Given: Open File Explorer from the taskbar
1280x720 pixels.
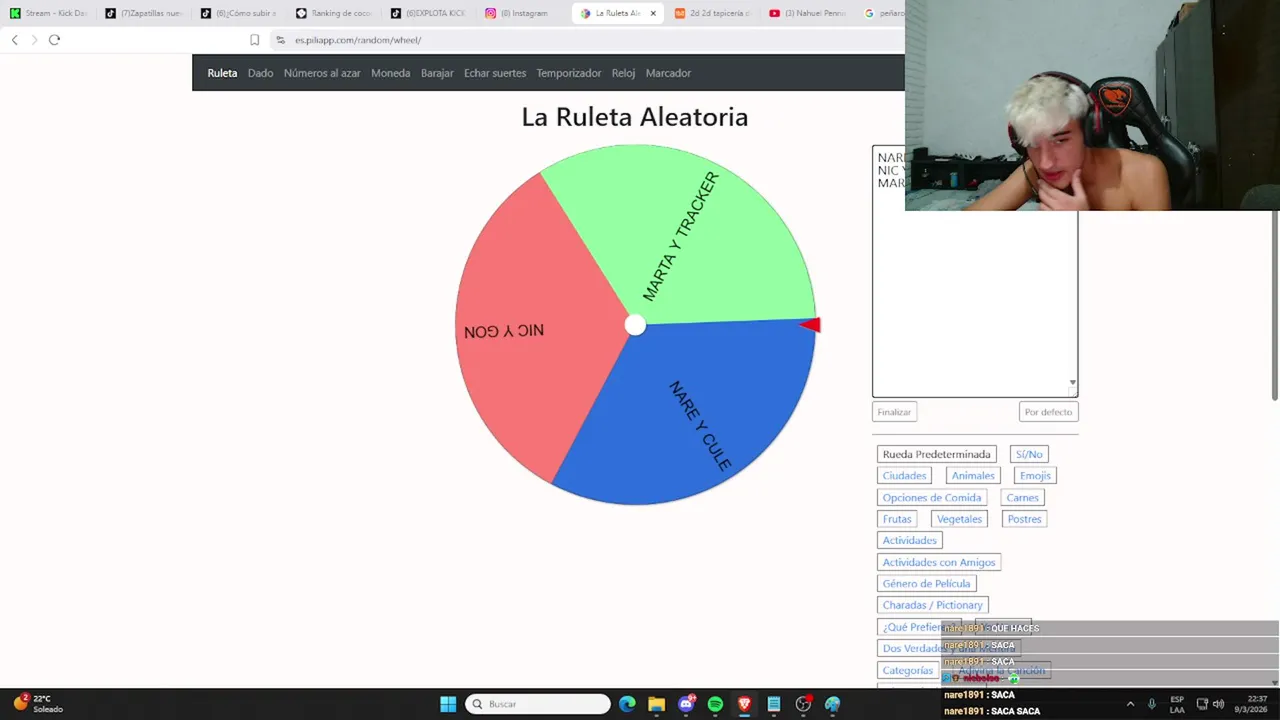Looking at the screenshot, I should pos(656,704).
